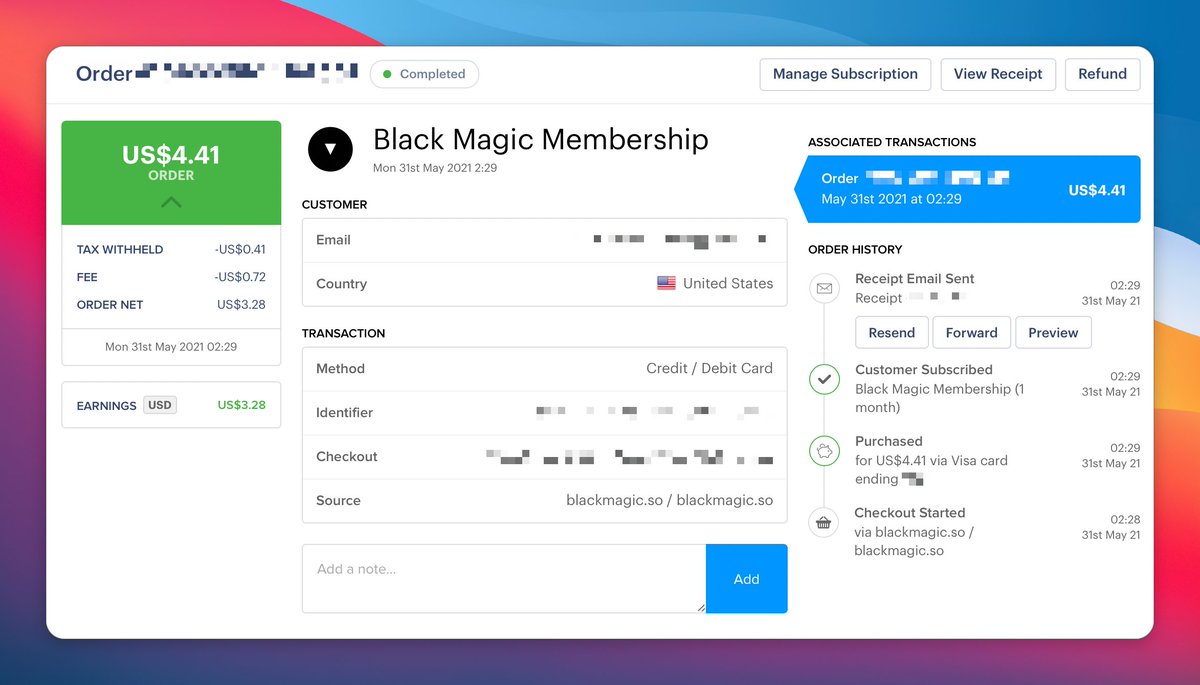Click the Customer Subscribed history entry title

[924, 369]
